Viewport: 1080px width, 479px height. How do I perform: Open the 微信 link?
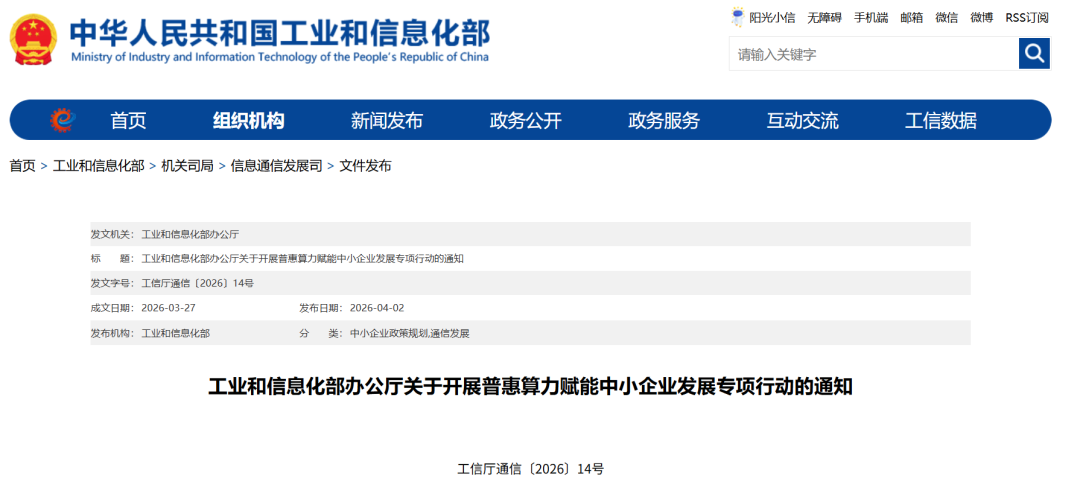[946, 17]
